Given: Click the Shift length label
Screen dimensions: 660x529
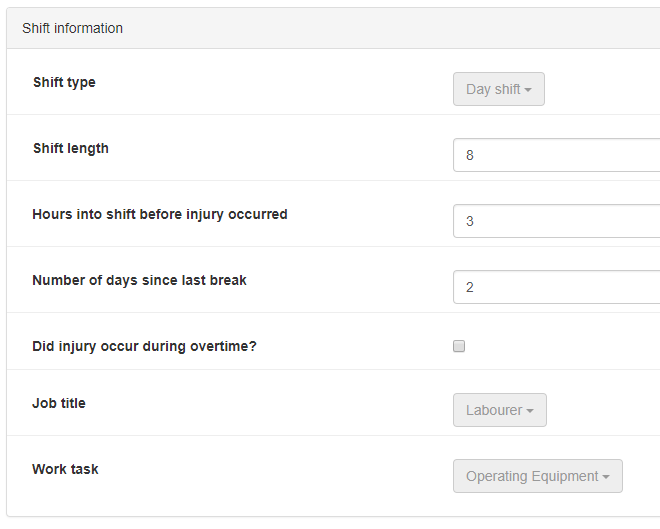Looking at the screenshot, I should 70,148.
